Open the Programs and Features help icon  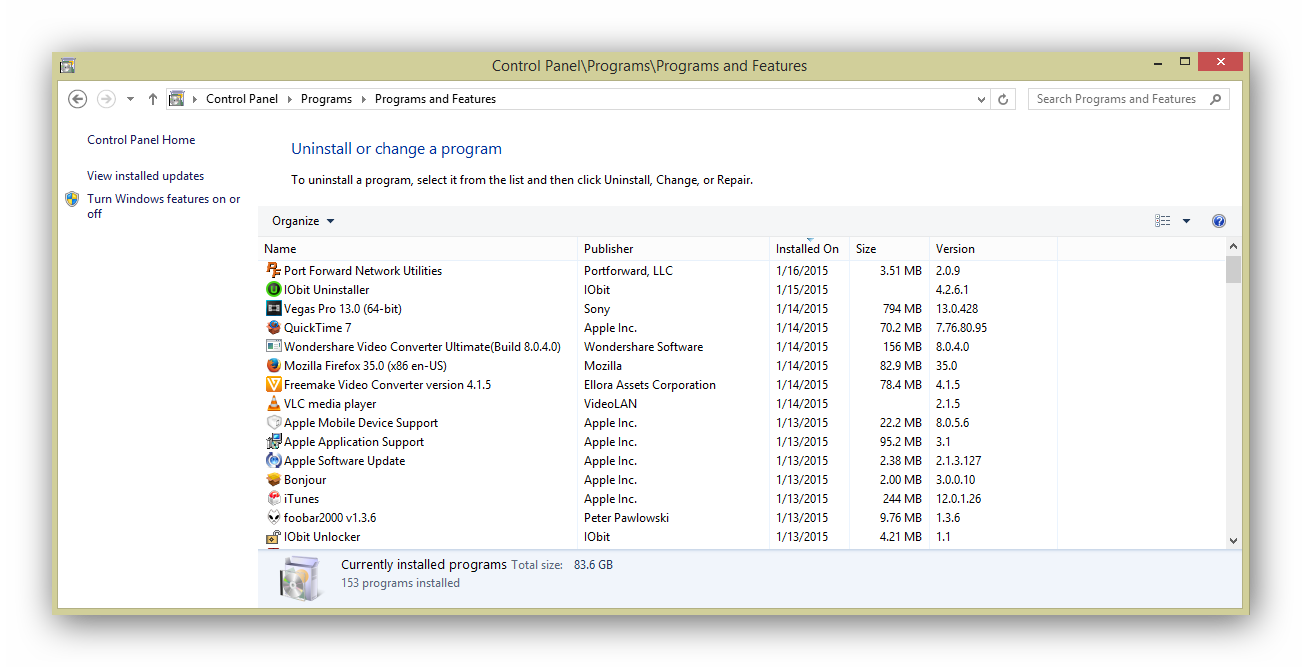point(1218,221)
